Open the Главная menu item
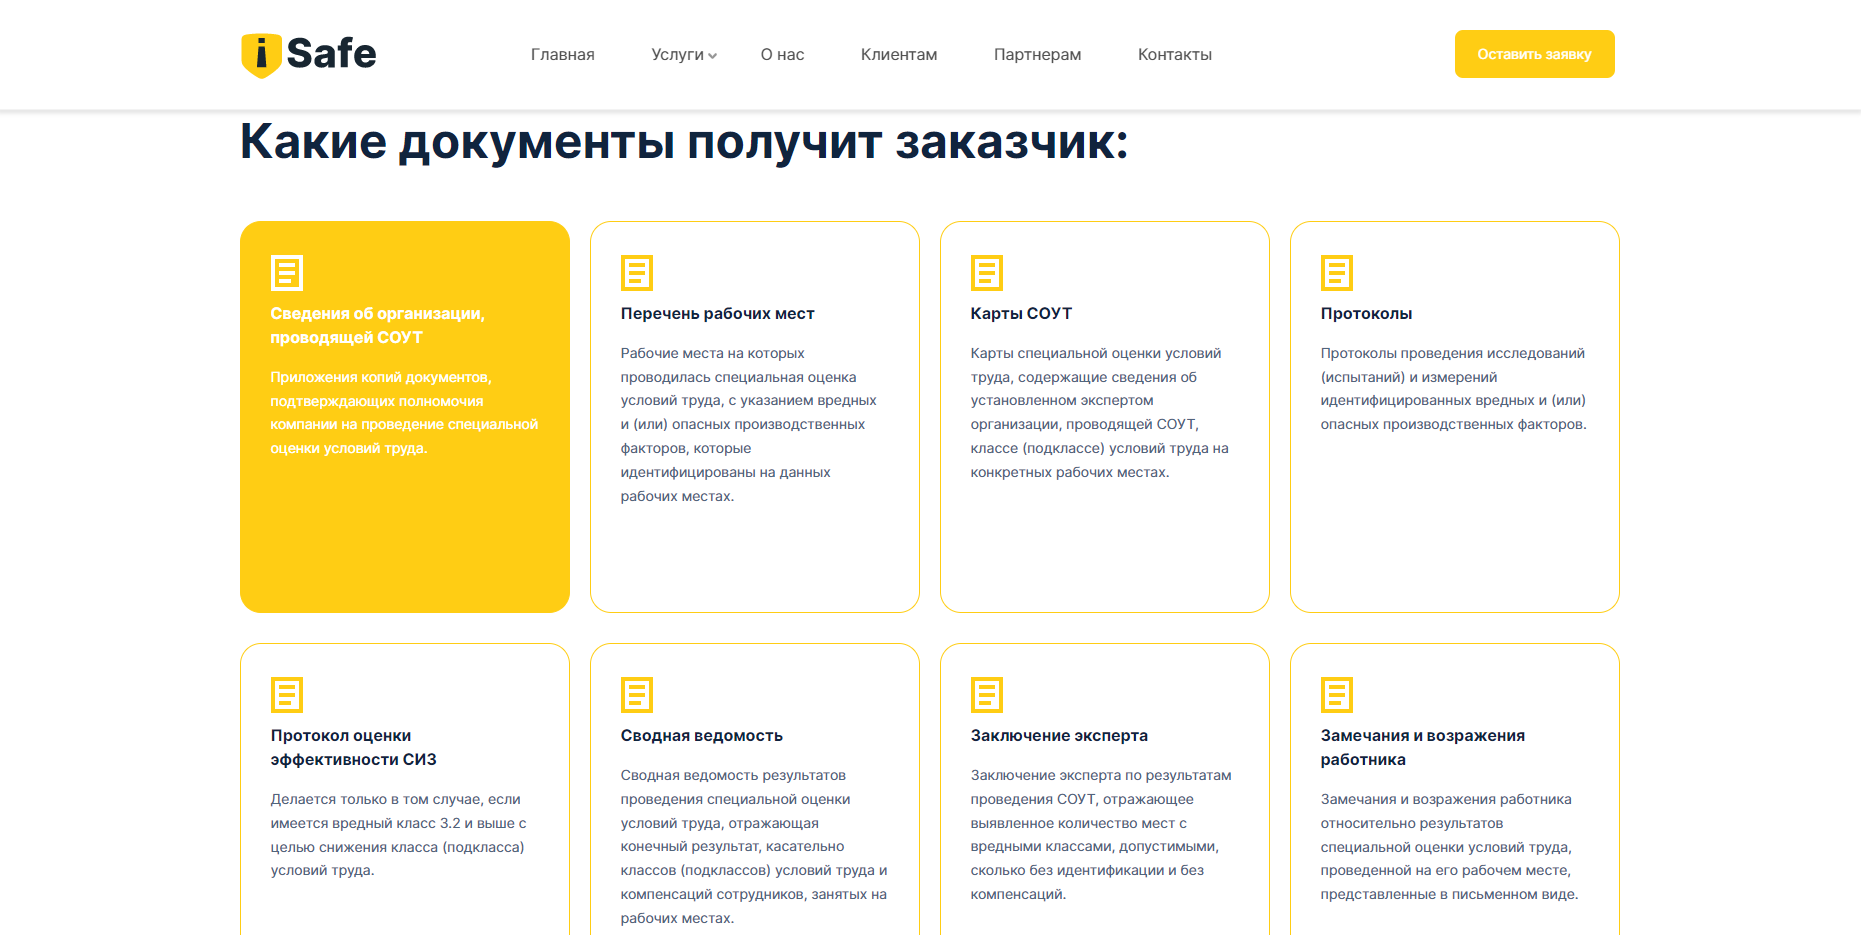Viewport: 1861px width, 935px height. [x=563, y=55]
